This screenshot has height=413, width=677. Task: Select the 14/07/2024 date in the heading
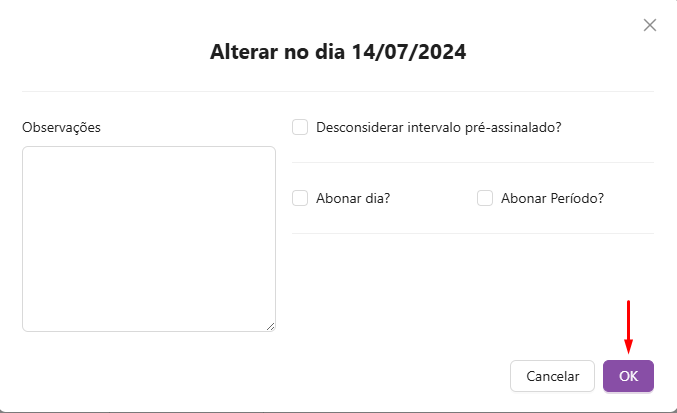tap(409, 53)
